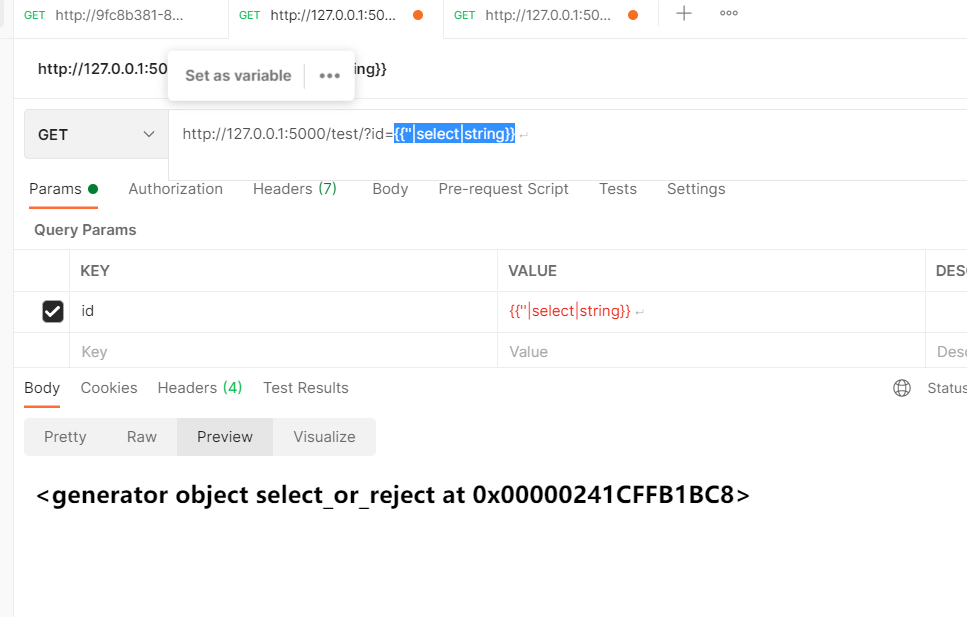Open the request Settings tab
Screen dimensions: 967x617
(695, 189)
